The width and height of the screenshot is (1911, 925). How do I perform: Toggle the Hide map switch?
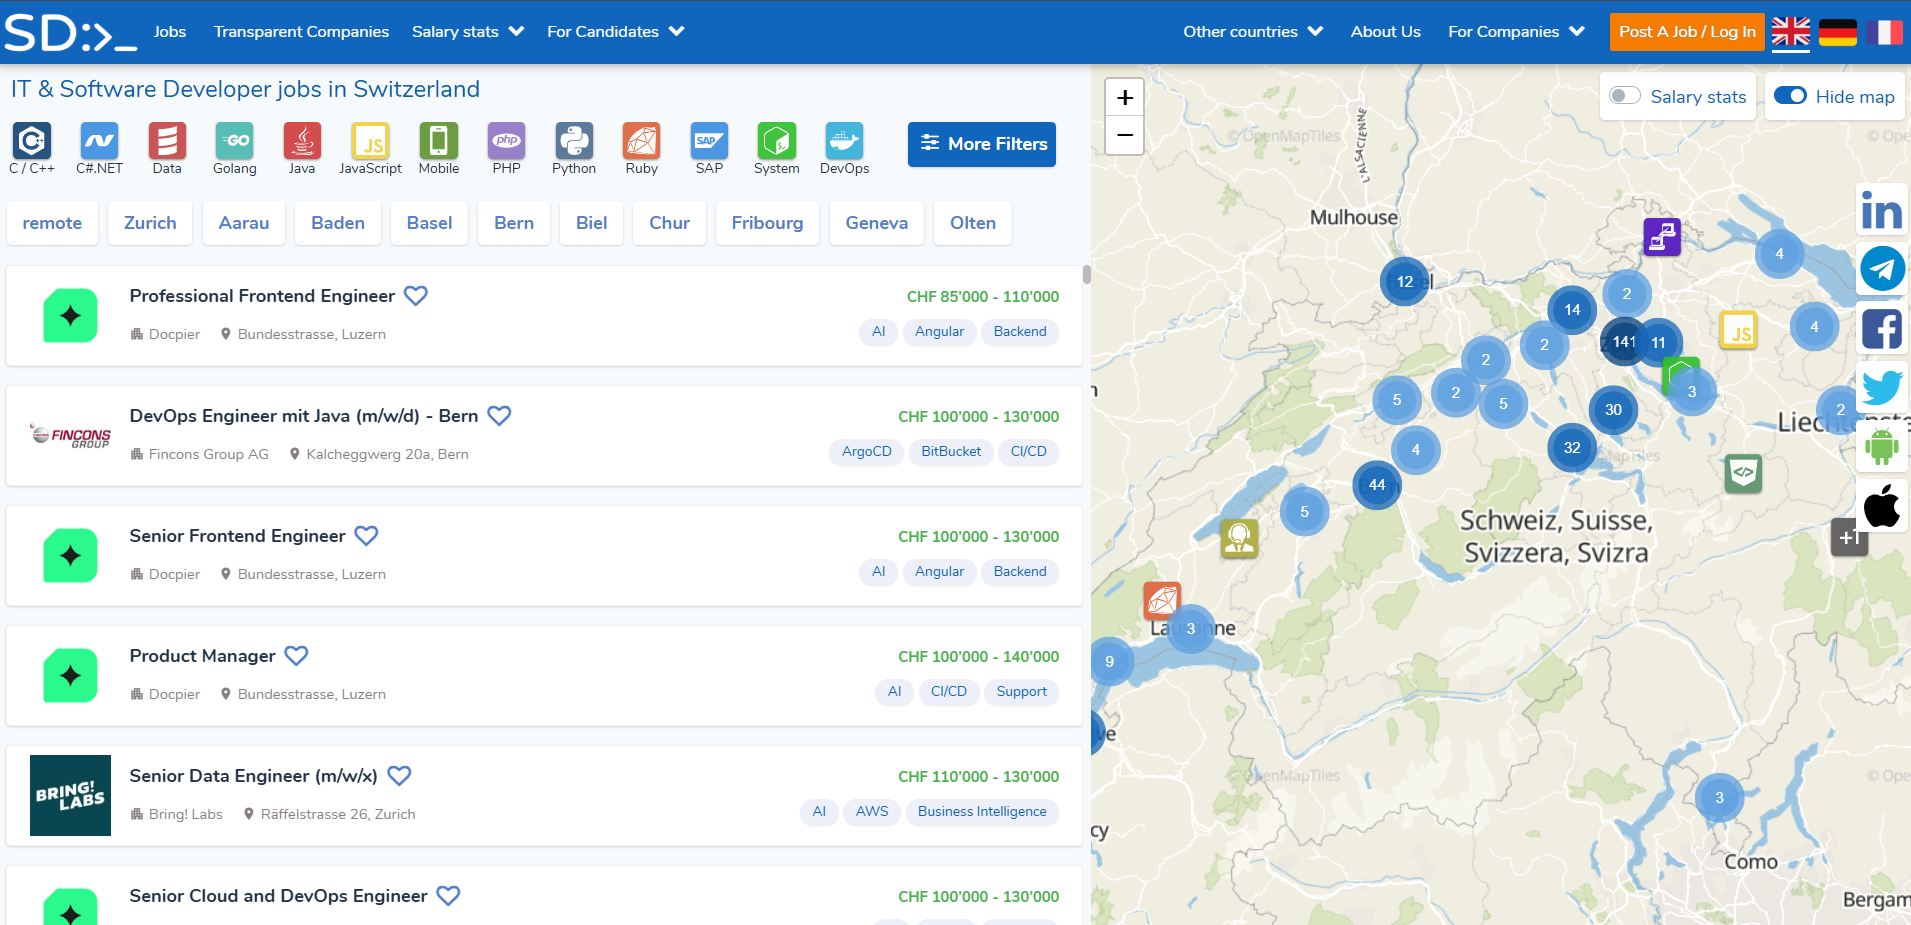click(x=1790, y=96)
